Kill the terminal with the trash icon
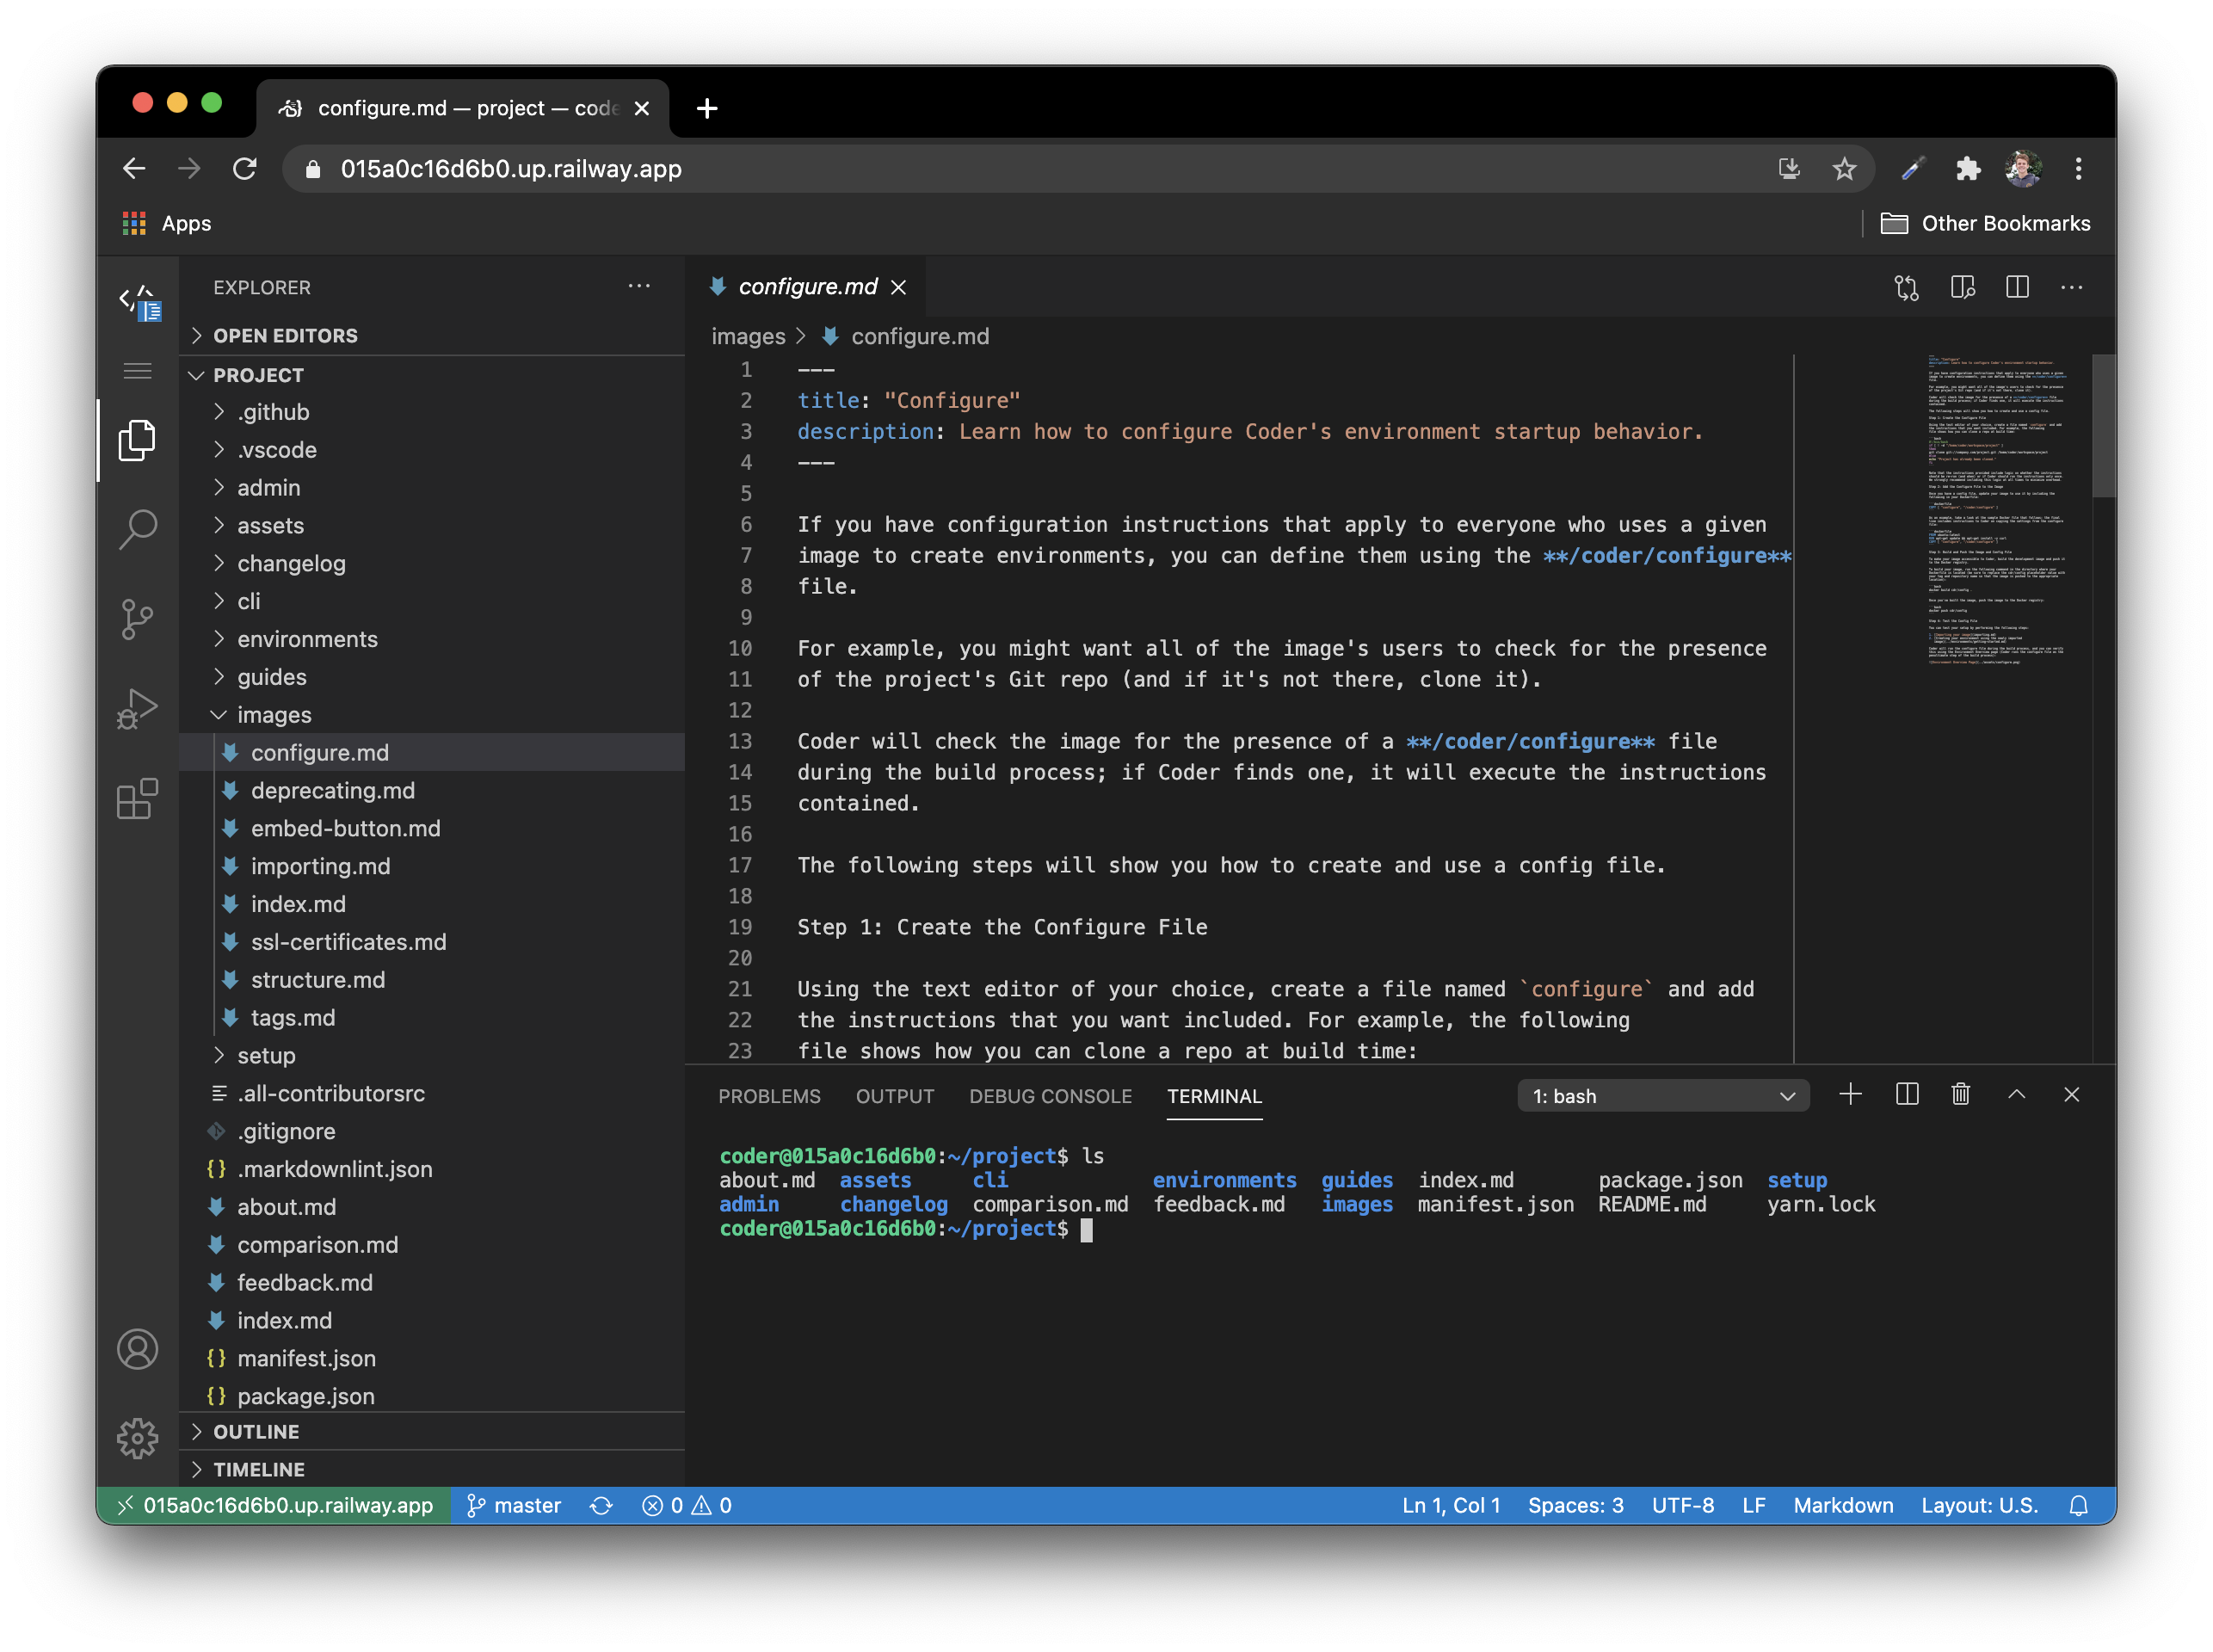 point(1959,1094)
